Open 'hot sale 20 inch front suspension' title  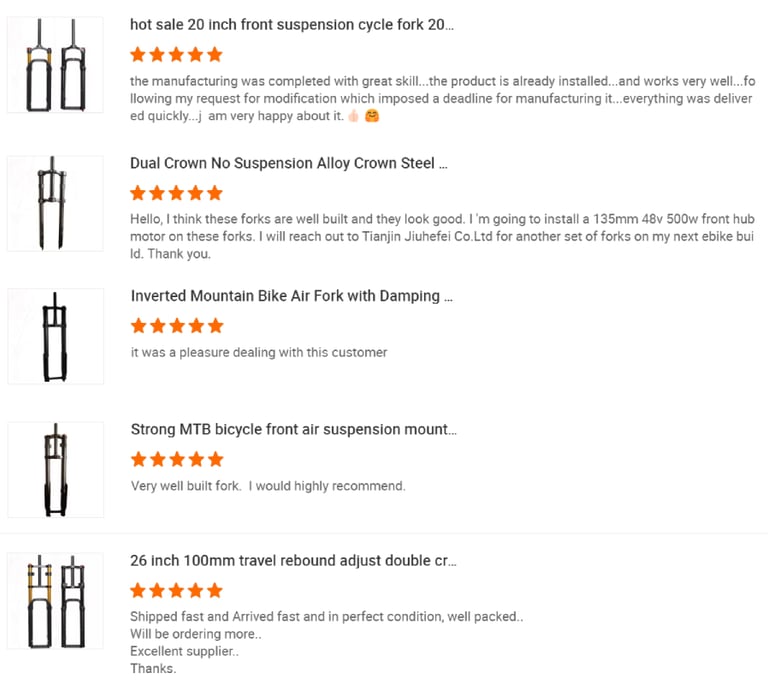click(x=292, y=24)
